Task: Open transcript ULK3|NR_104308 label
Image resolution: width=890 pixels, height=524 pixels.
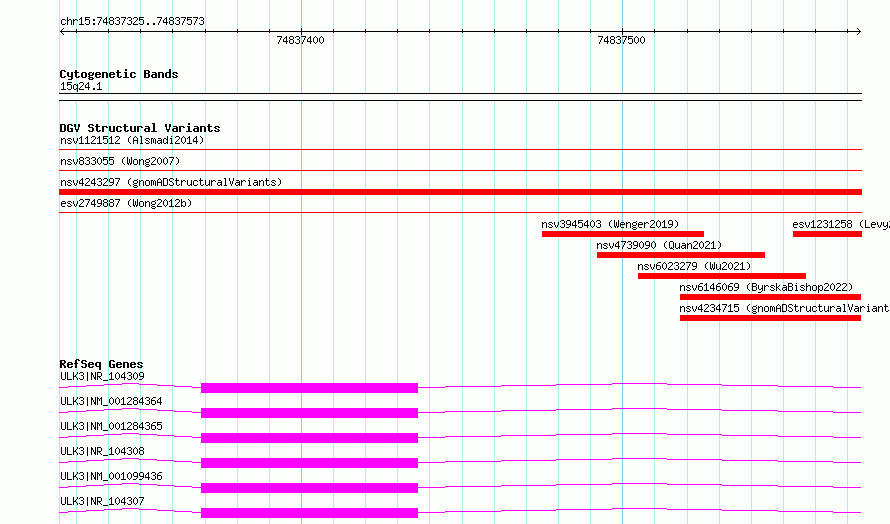Action: click(102, 451)
